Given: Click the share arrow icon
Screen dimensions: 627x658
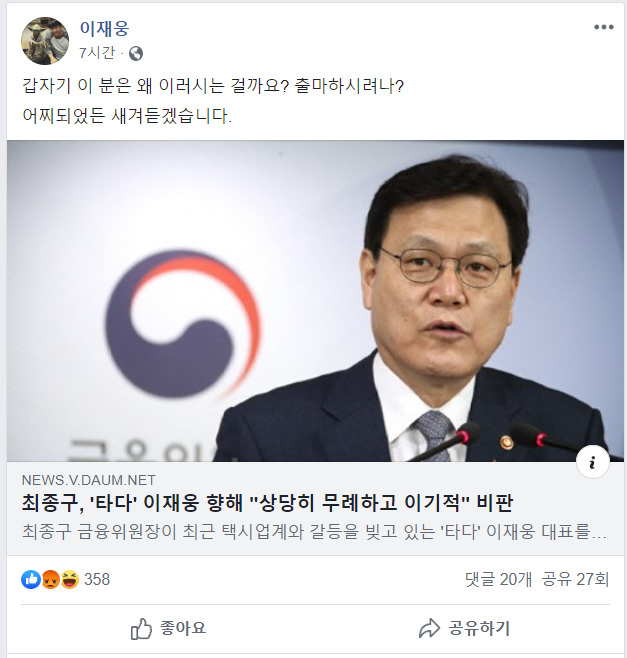Looking at the screenshot, I should pyautogui.click(x=429, y=629).
